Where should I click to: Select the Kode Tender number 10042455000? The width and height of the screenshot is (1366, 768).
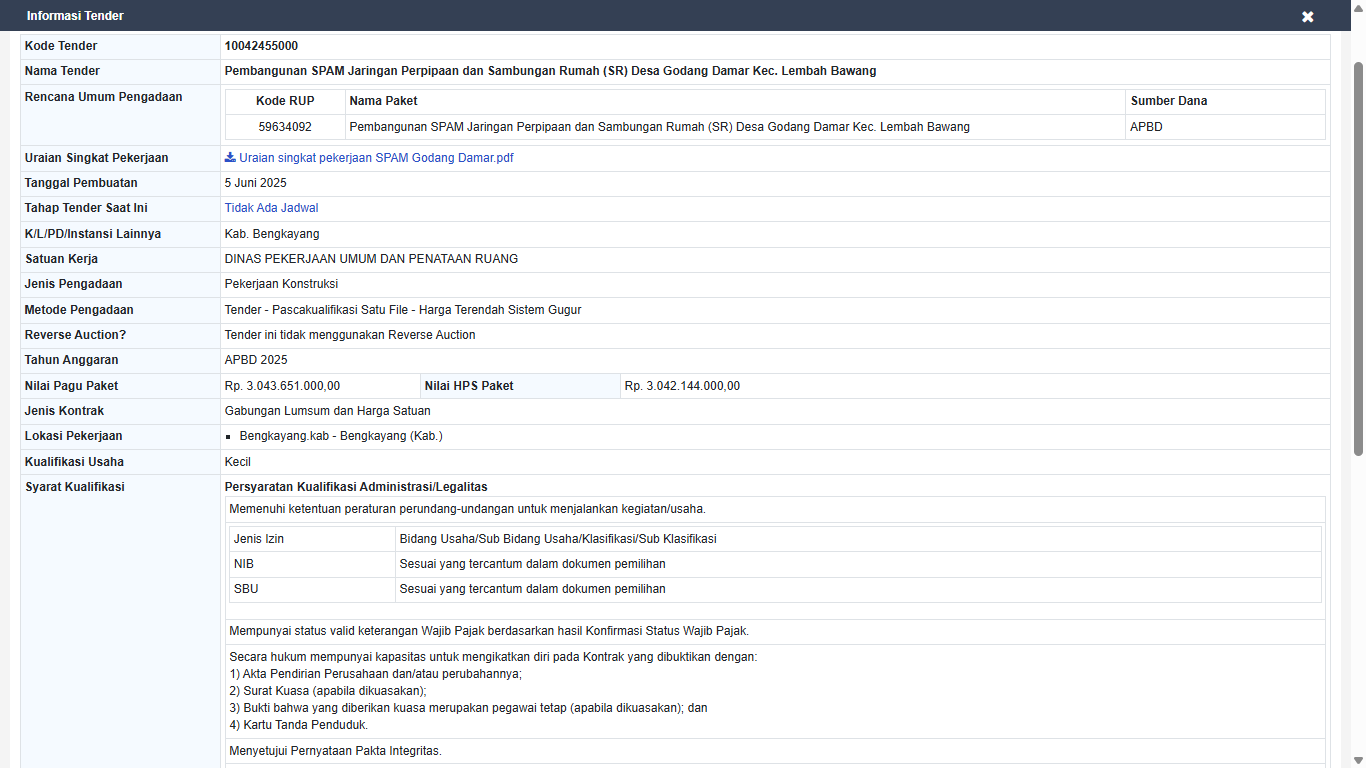261,46
